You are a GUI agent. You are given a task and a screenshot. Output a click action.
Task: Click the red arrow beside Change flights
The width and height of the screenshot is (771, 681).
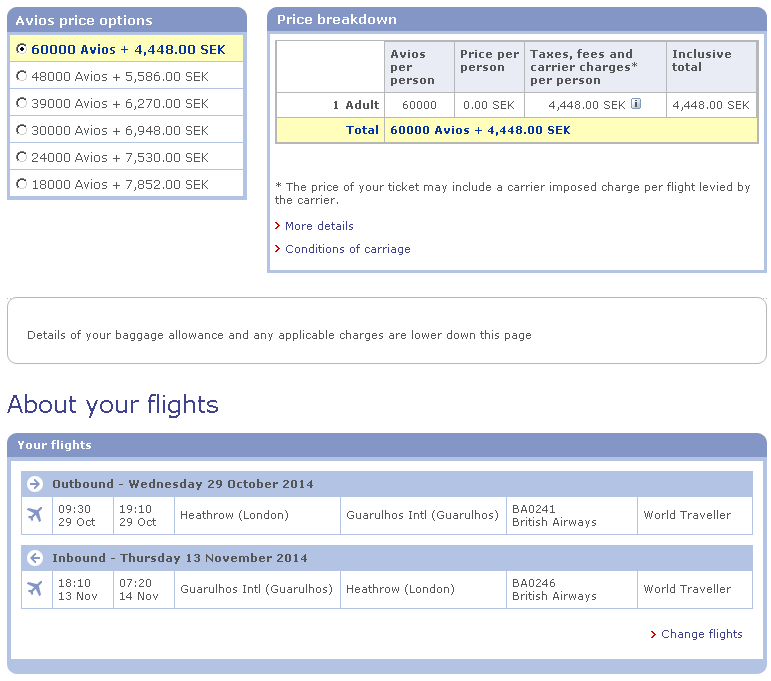(654, 634)
